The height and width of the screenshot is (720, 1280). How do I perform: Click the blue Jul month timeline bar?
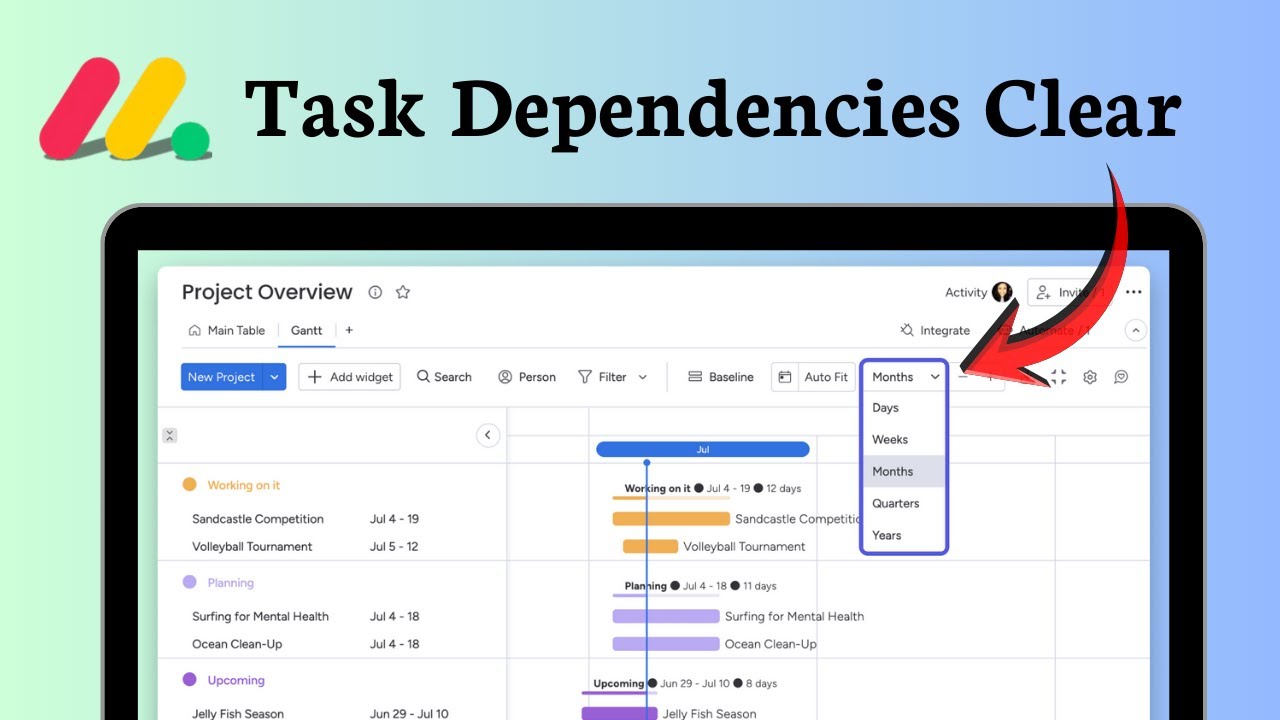[x=703, y=449]
